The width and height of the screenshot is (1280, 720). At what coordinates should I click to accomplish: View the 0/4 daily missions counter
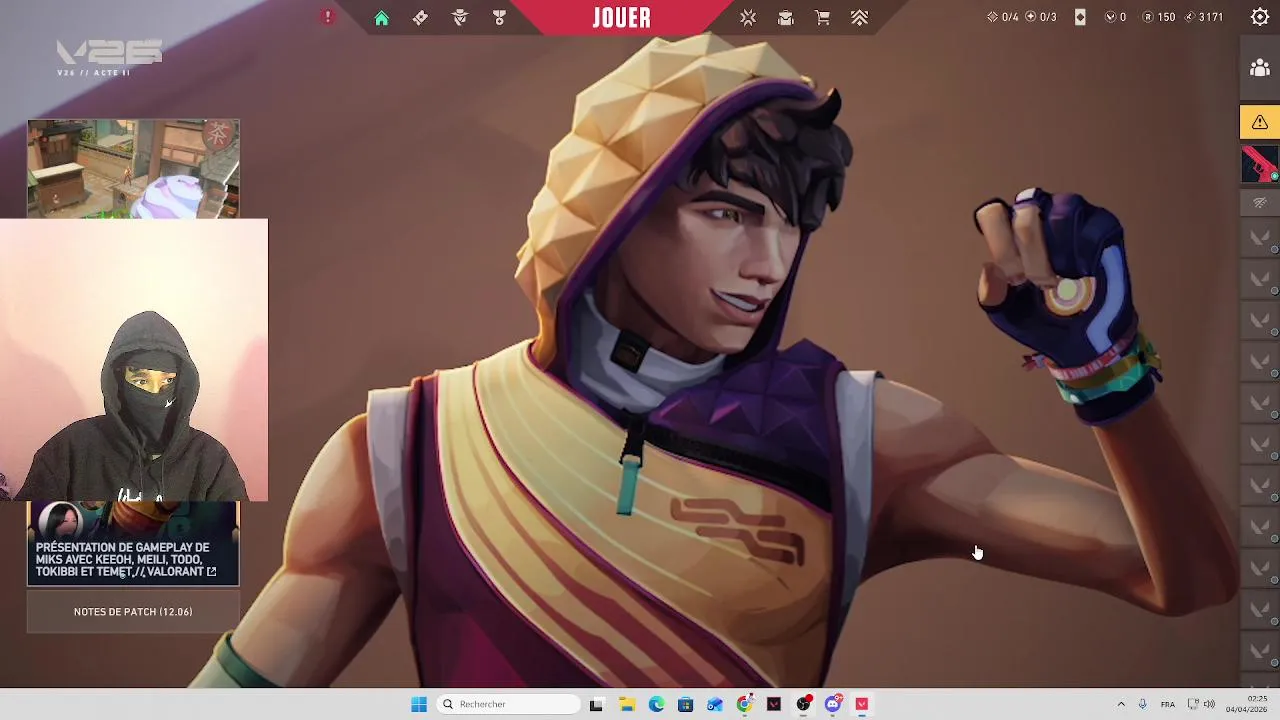[1002, 17]
